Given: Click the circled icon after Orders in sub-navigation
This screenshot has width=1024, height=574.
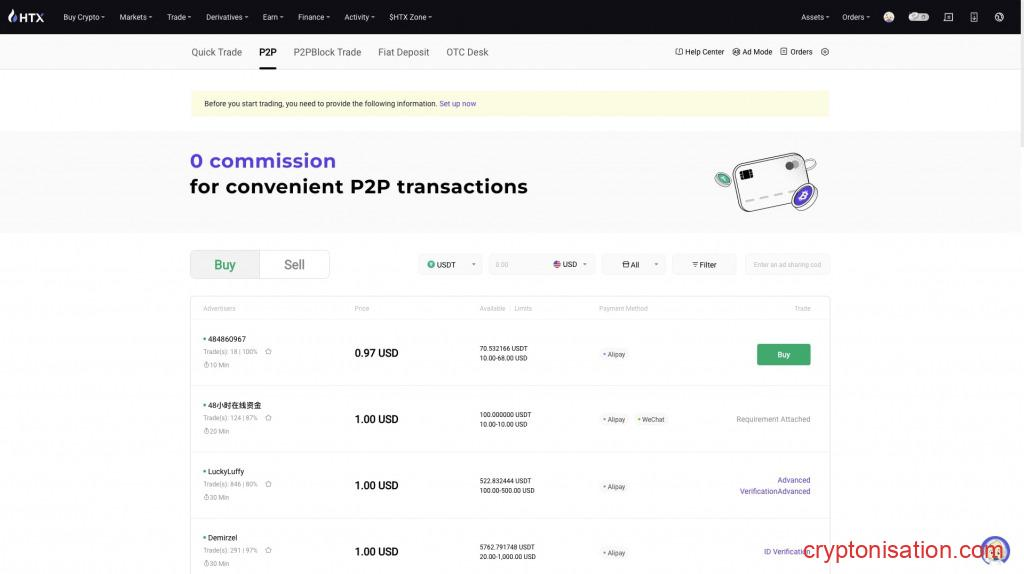Looking at the screenshot, I should (825, 52).
